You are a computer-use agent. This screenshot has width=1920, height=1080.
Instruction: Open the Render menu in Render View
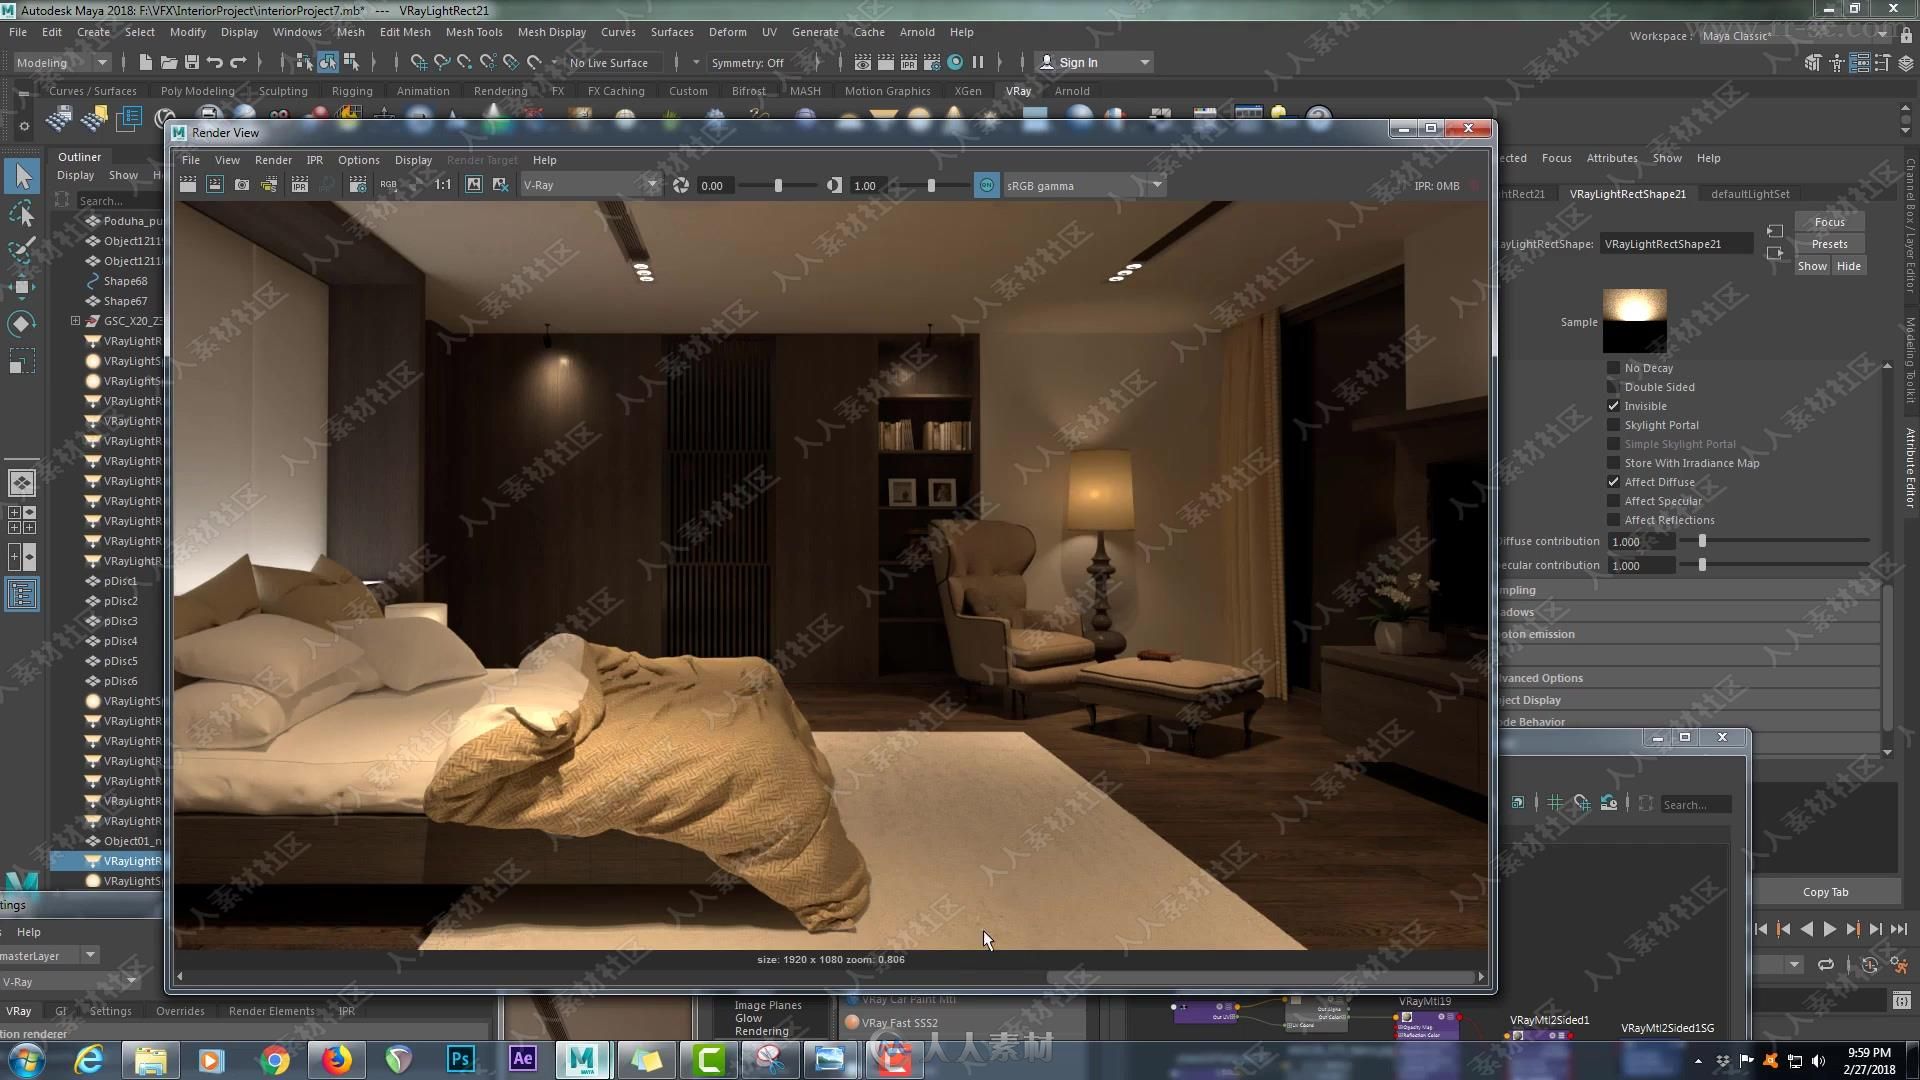coord(273,160)
